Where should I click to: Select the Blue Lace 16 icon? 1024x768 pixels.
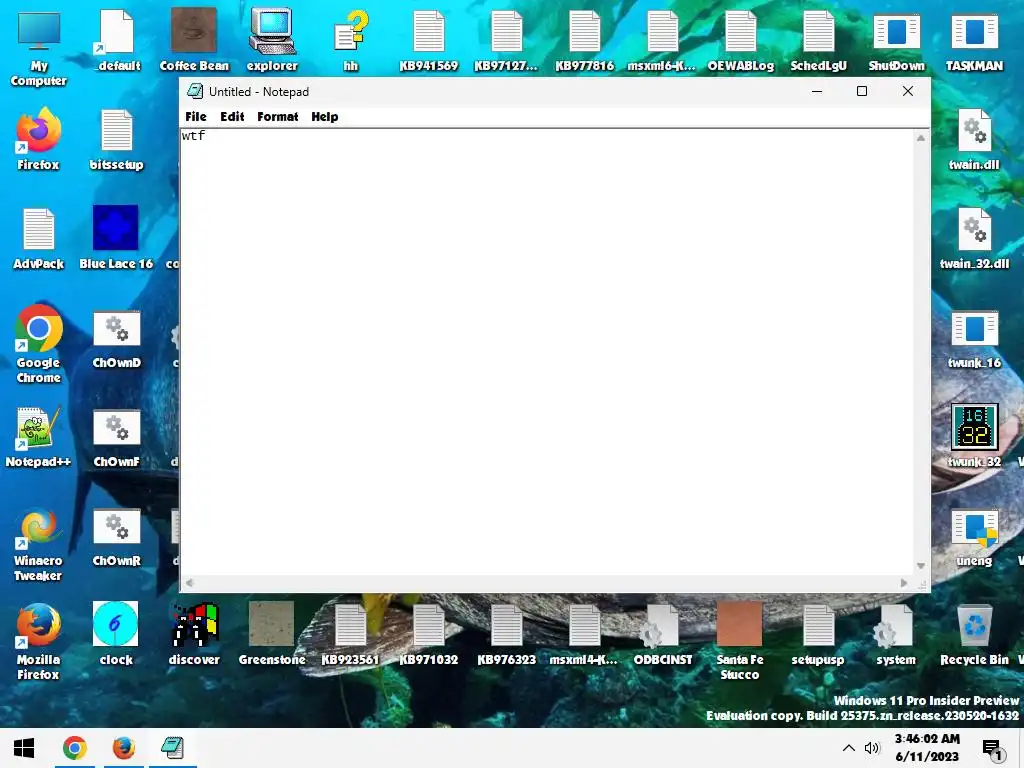tap(116, 238)
